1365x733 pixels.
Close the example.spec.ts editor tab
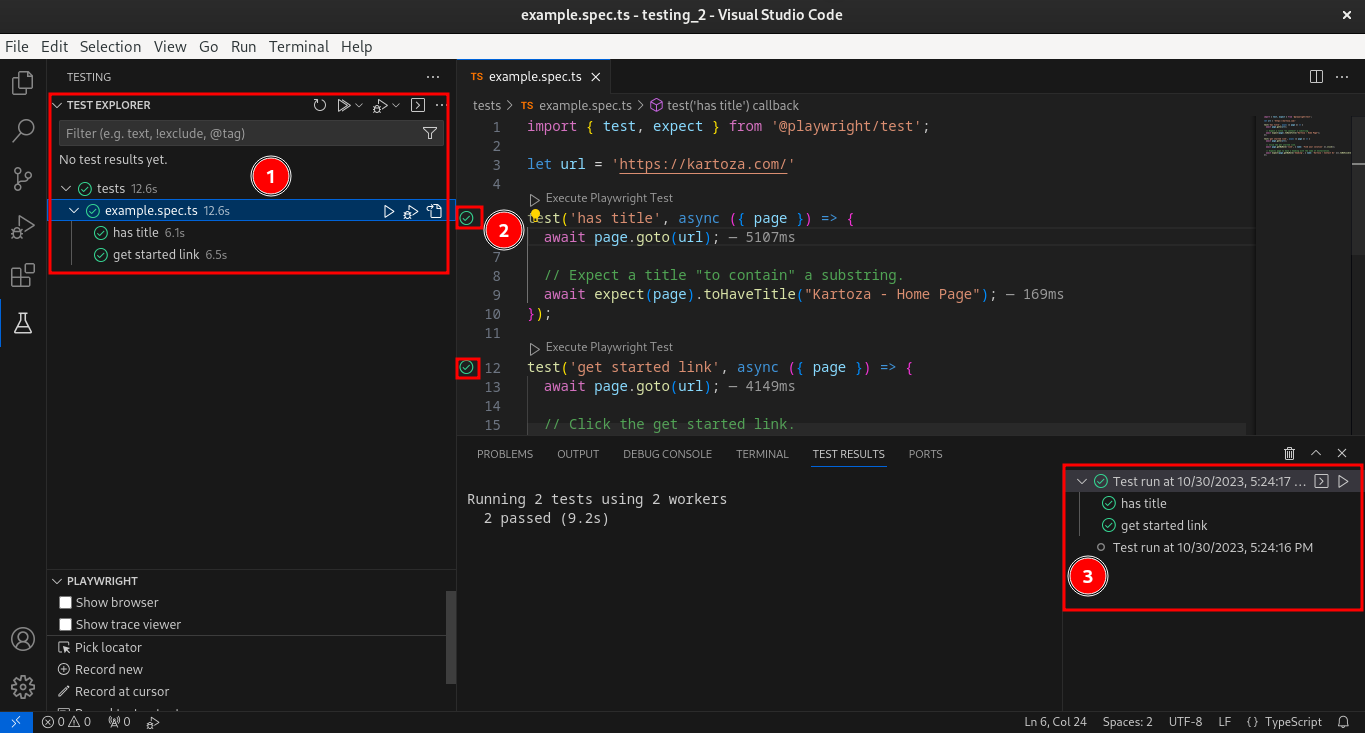596,77
